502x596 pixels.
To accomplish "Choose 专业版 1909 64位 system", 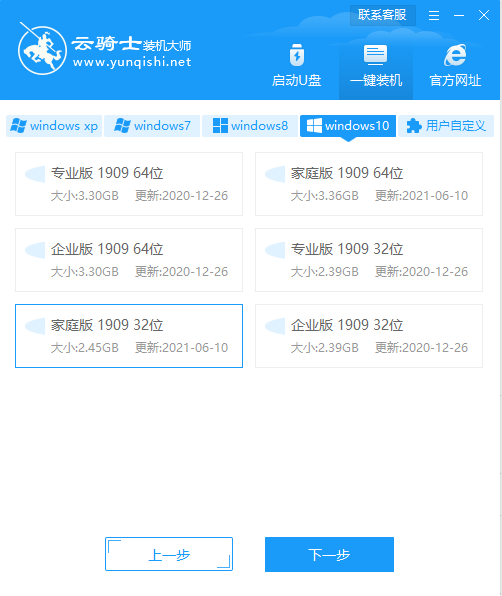I will click(129, 184).
